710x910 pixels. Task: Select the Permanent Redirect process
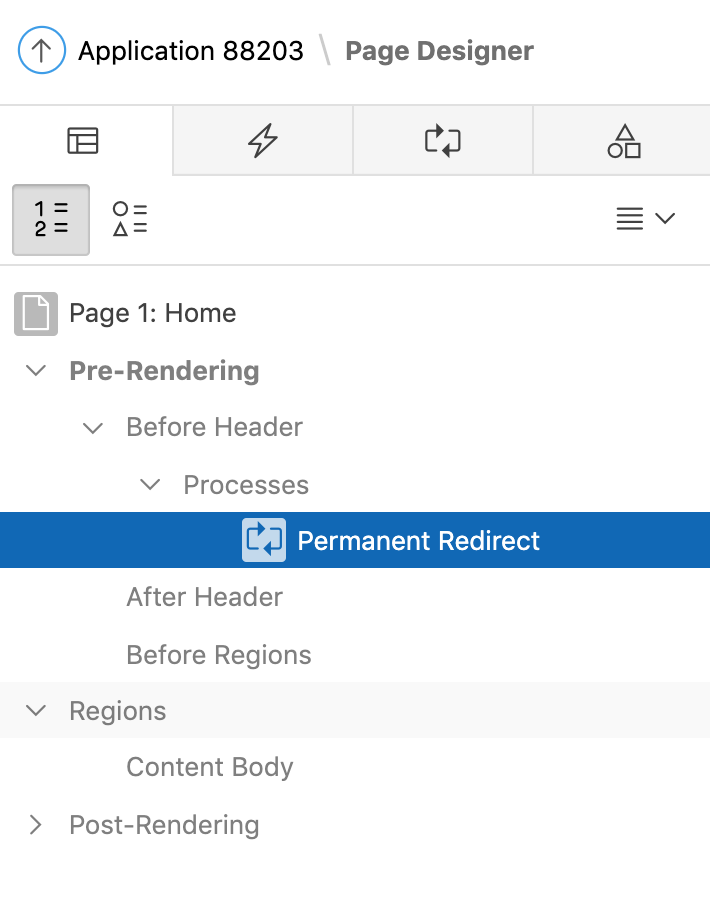click(418, 541)
